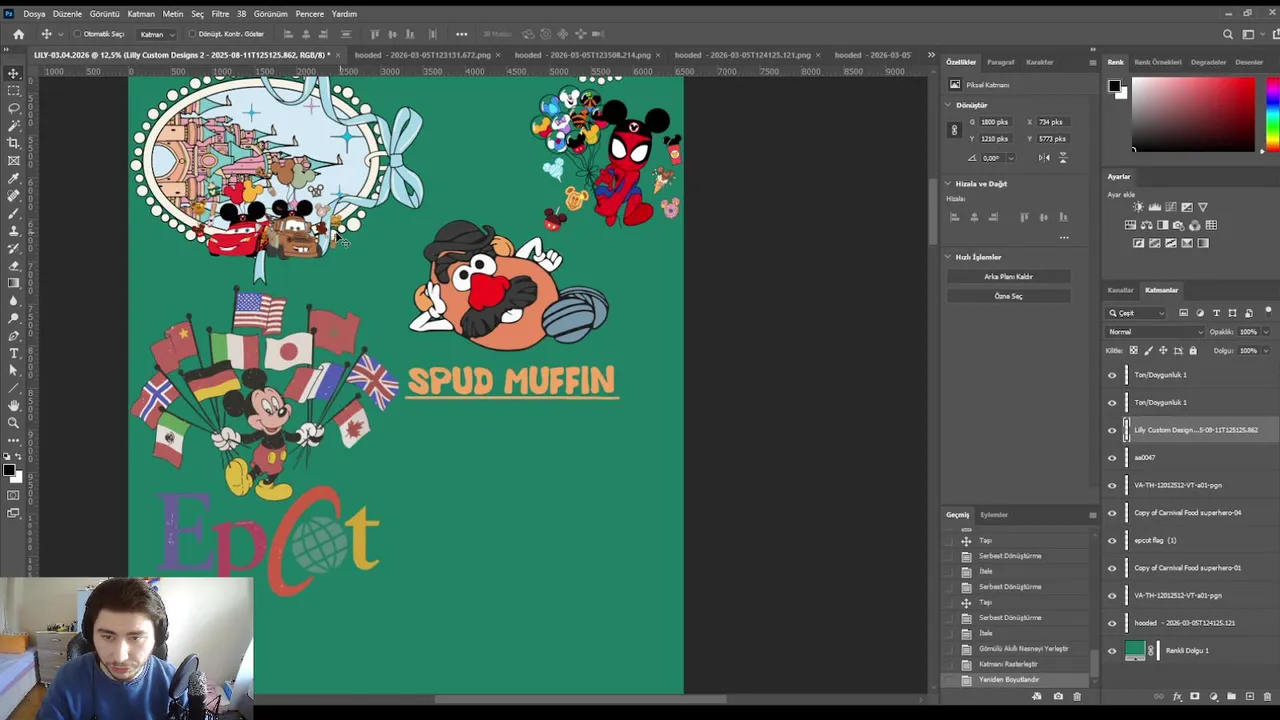The image size is (1280, 720).
Task: Create a new layer
Action: point(1249,697)
